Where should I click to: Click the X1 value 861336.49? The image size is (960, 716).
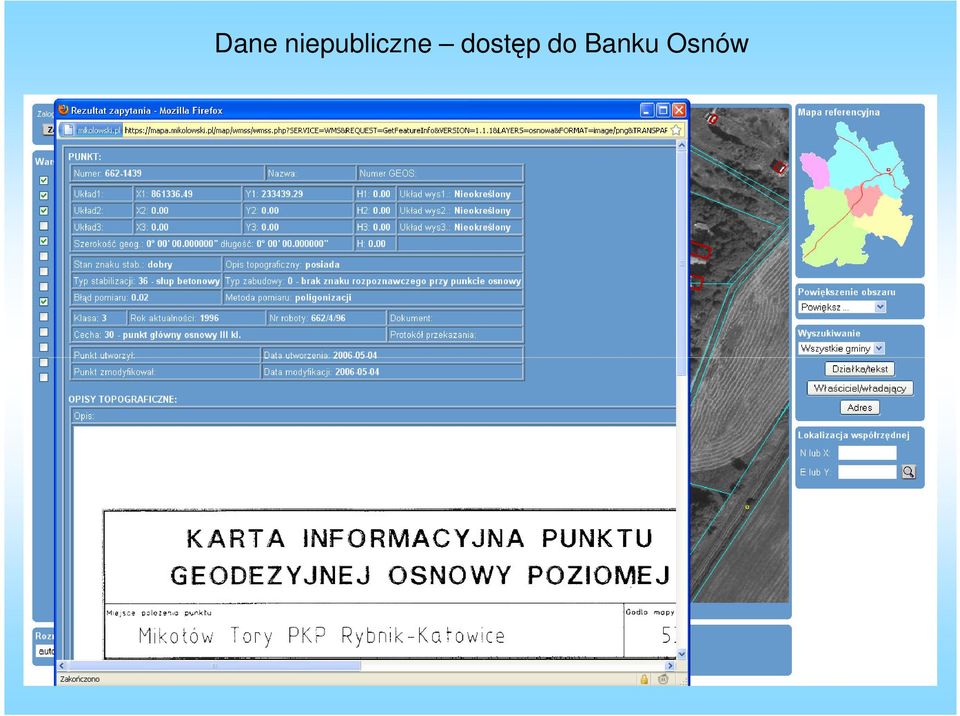click(172, 194)
